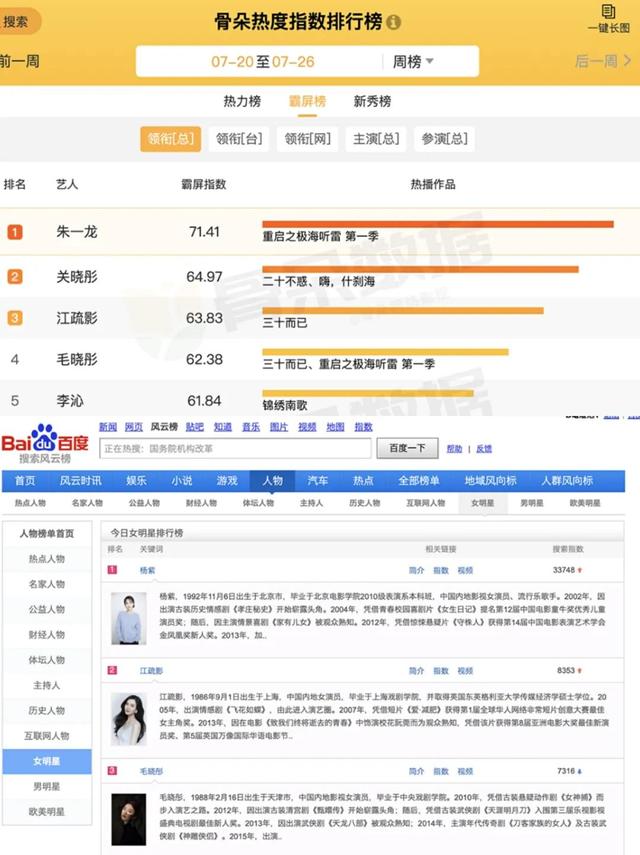640x855 pixels.
Task: Open the 知道 link in Baidu's top nav
Action: [222, 427]
